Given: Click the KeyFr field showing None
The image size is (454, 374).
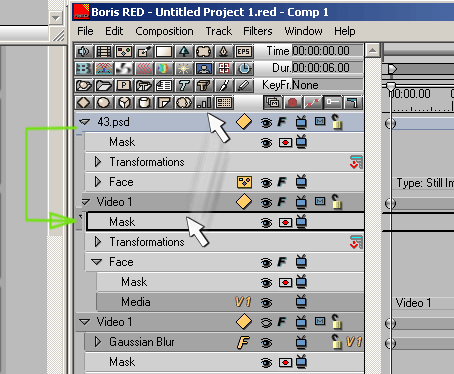Looking at the screenshot, I should point(327,85).
